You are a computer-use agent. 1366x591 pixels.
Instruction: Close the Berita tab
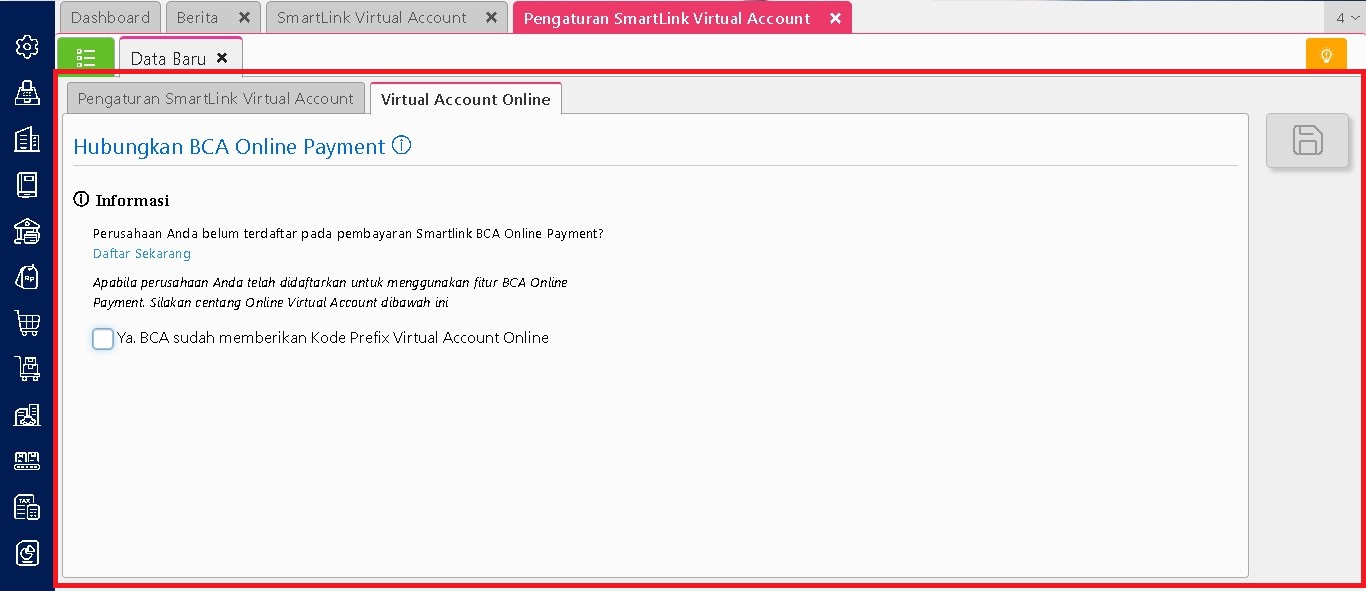tap(244, 18)
